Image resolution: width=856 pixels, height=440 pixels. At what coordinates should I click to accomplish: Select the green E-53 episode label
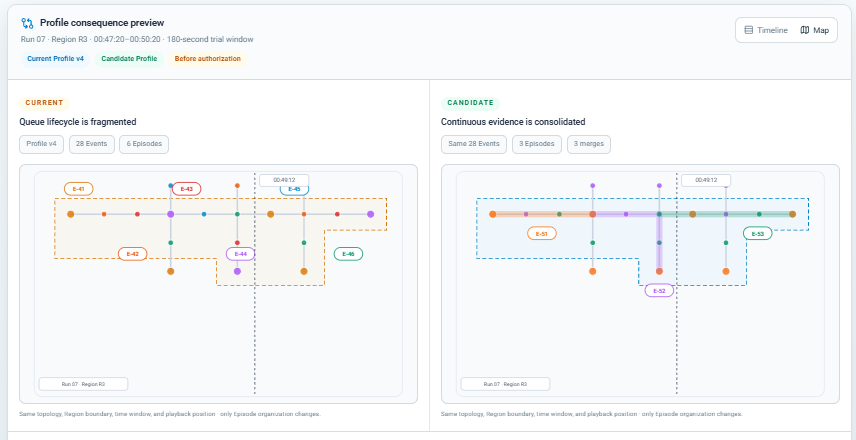758,234
